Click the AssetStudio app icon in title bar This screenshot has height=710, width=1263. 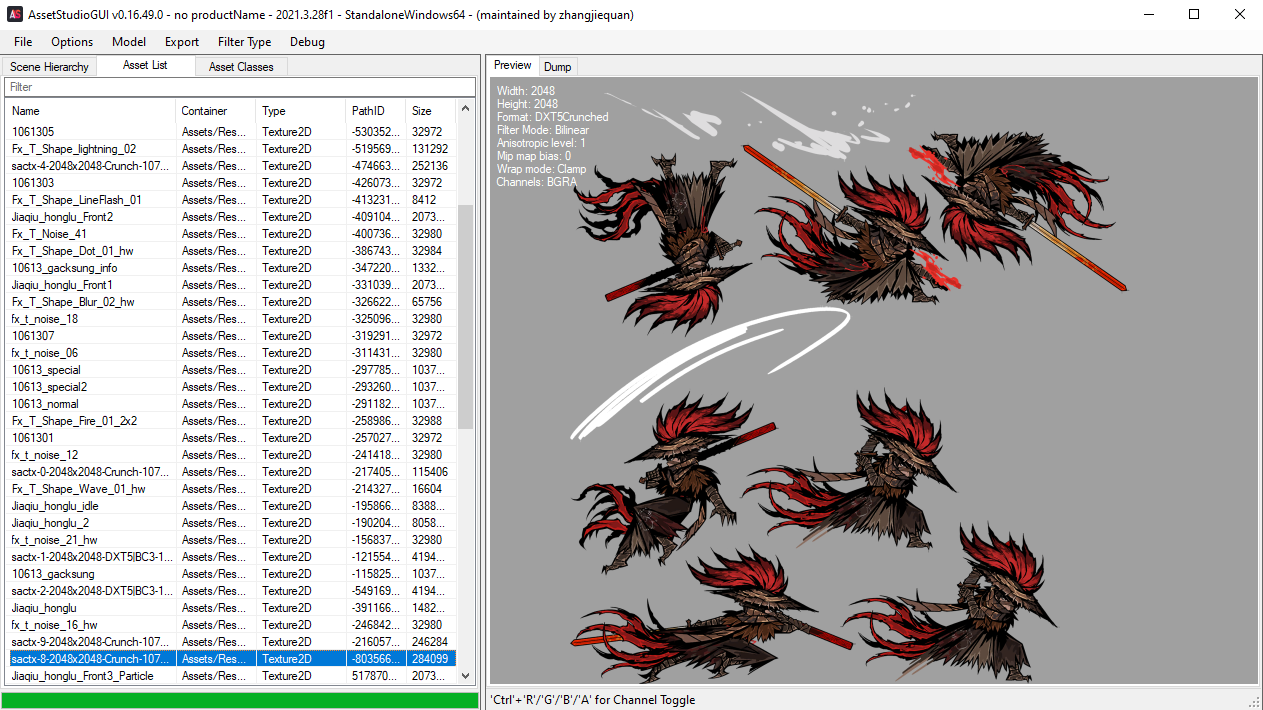16,15
